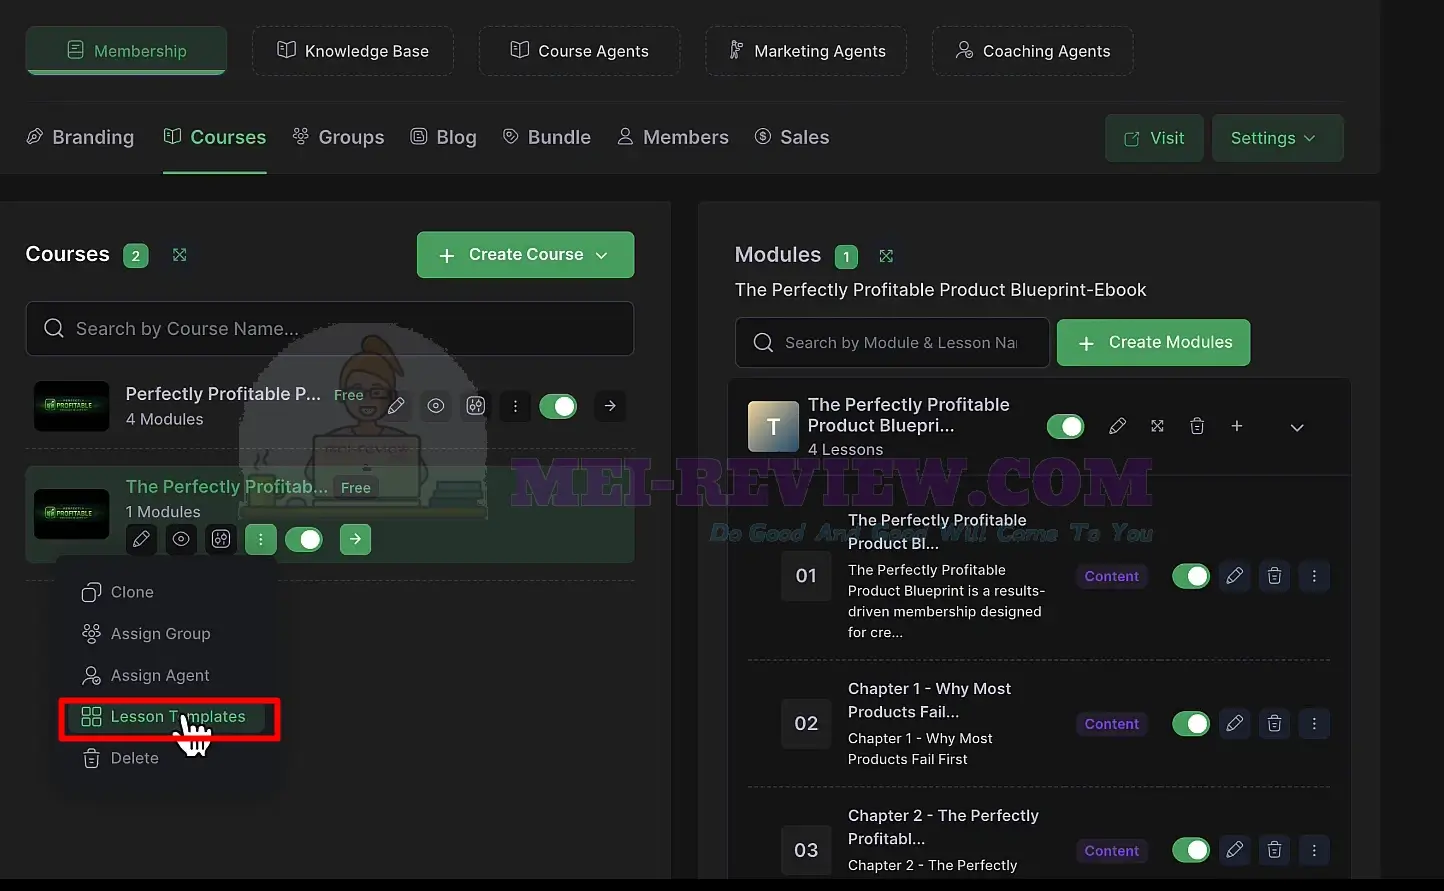
Task: Open the three-dot options for lesson 03
Action: pyautogui.click(x=1314, y=850)
